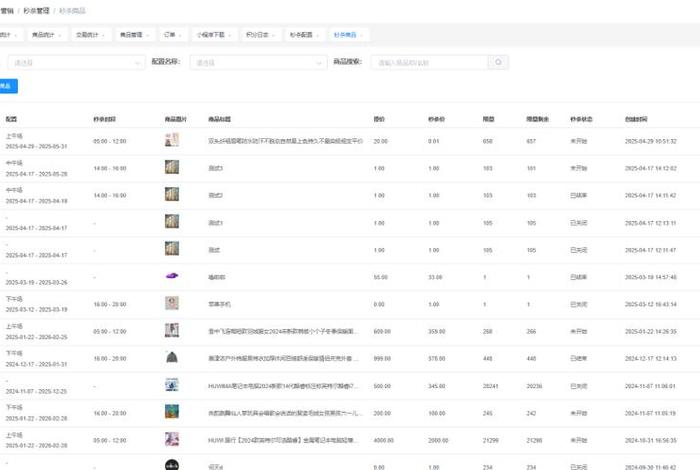Open thumbnail in 2025-04-17 12:11:47 row
This screenshot has width=700, height=470.
pyautogui.click(x=172, y=249)
